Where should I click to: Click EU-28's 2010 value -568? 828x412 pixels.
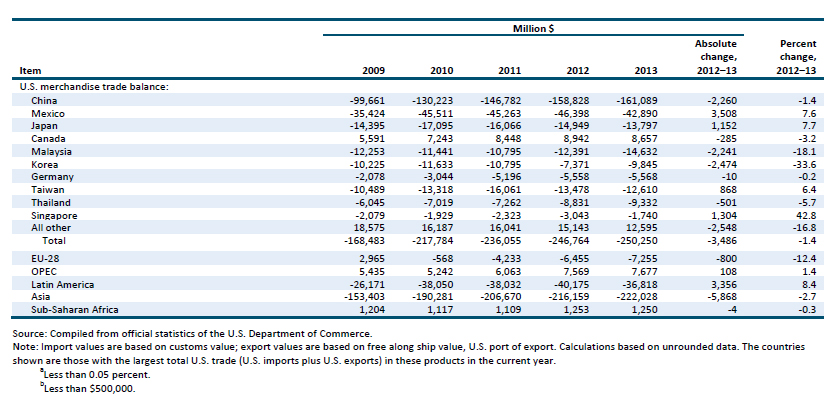tap(443, 259)
